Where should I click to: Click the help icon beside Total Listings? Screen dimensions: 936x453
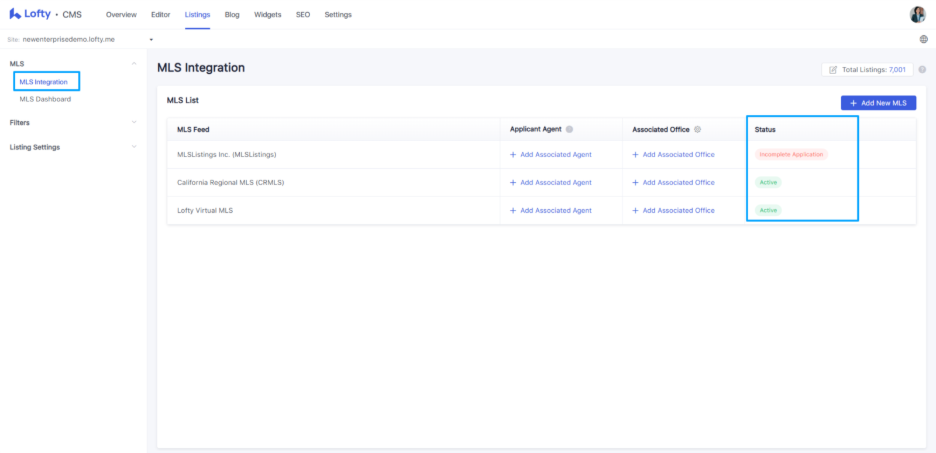tap(922, 70)
